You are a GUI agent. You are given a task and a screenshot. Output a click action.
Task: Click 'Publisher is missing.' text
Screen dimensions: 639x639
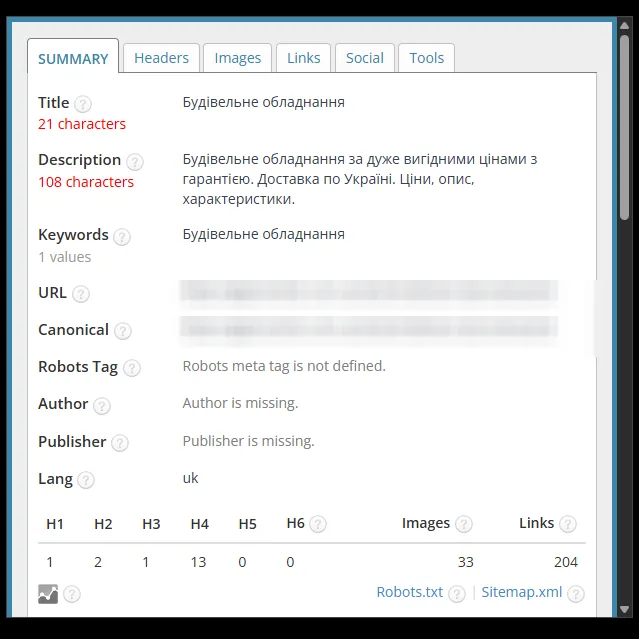[x=249, y=441]
